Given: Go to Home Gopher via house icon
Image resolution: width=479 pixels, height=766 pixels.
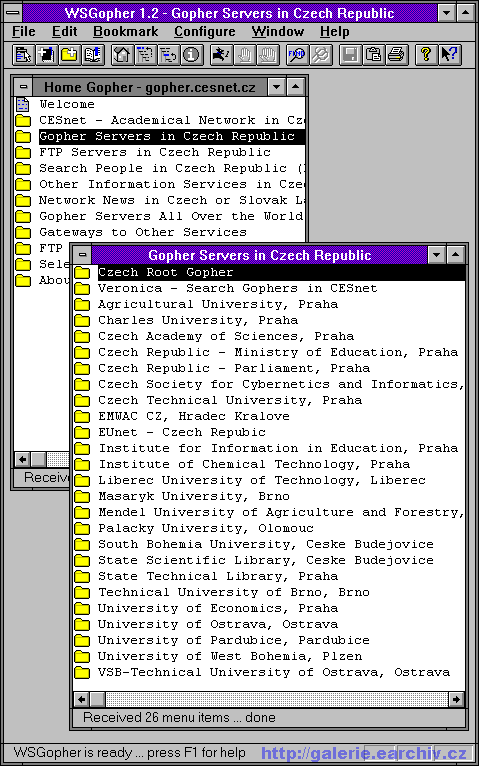Looking at the screenshot, I should pyautogui.click(x=122, y=55).
